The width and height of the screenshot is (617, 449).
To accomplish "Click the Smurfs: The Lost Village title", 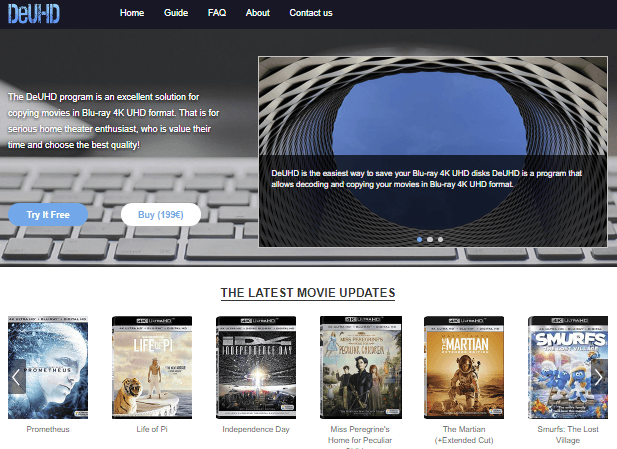I will (x=567, y=434).
